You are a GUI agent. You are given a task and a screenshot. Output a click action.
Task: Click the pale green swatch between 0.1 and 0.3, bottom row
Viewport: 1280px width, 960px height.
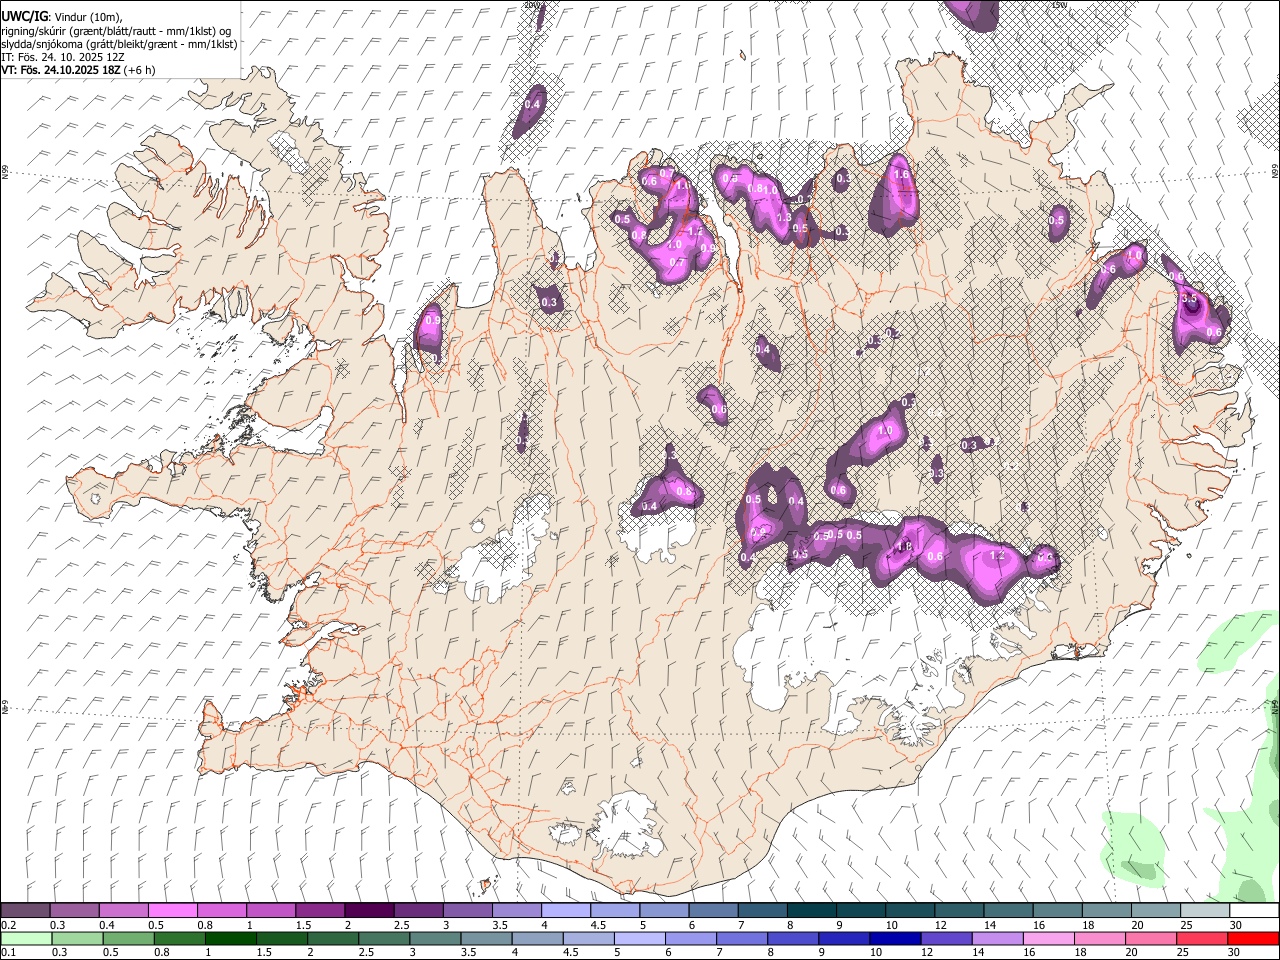[26, 938]
